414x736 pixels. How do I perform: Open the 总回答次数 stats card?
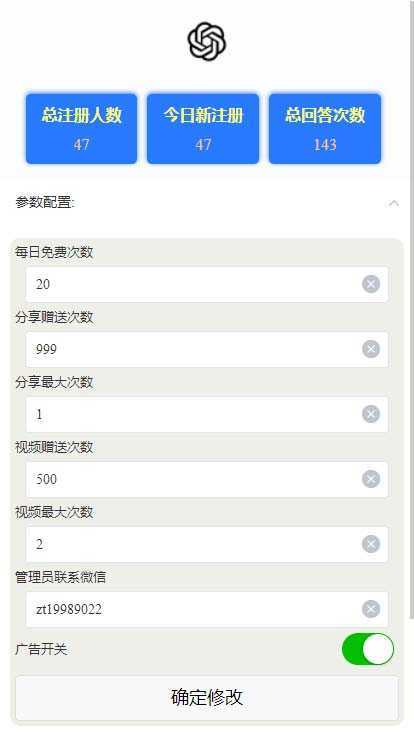(325, 129)
